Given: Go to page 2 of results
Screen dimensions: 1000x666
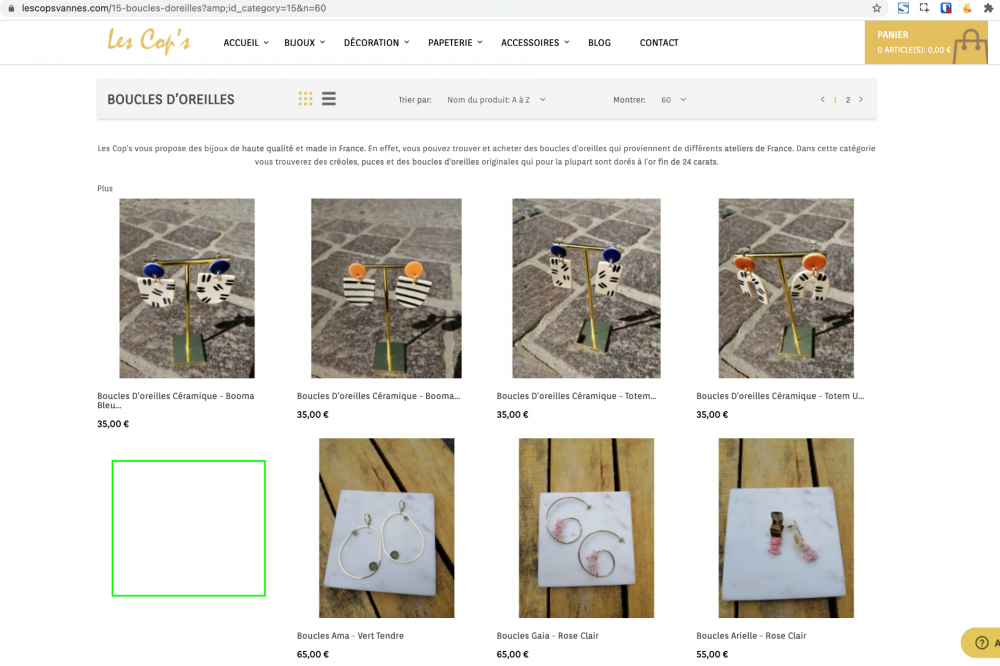Looking at the screenshot, I should 848,100.
